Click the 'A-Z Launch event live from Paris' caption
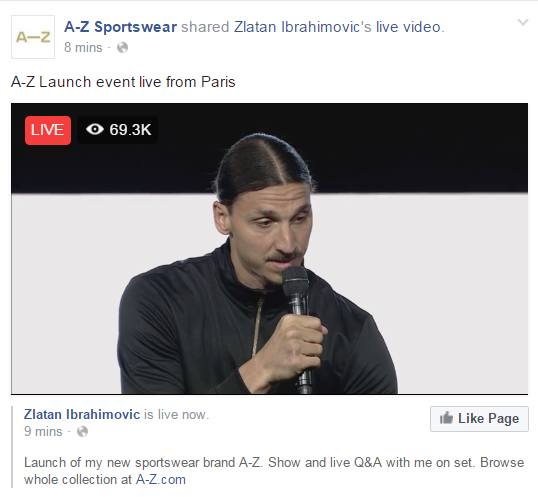 click(123, 82)
